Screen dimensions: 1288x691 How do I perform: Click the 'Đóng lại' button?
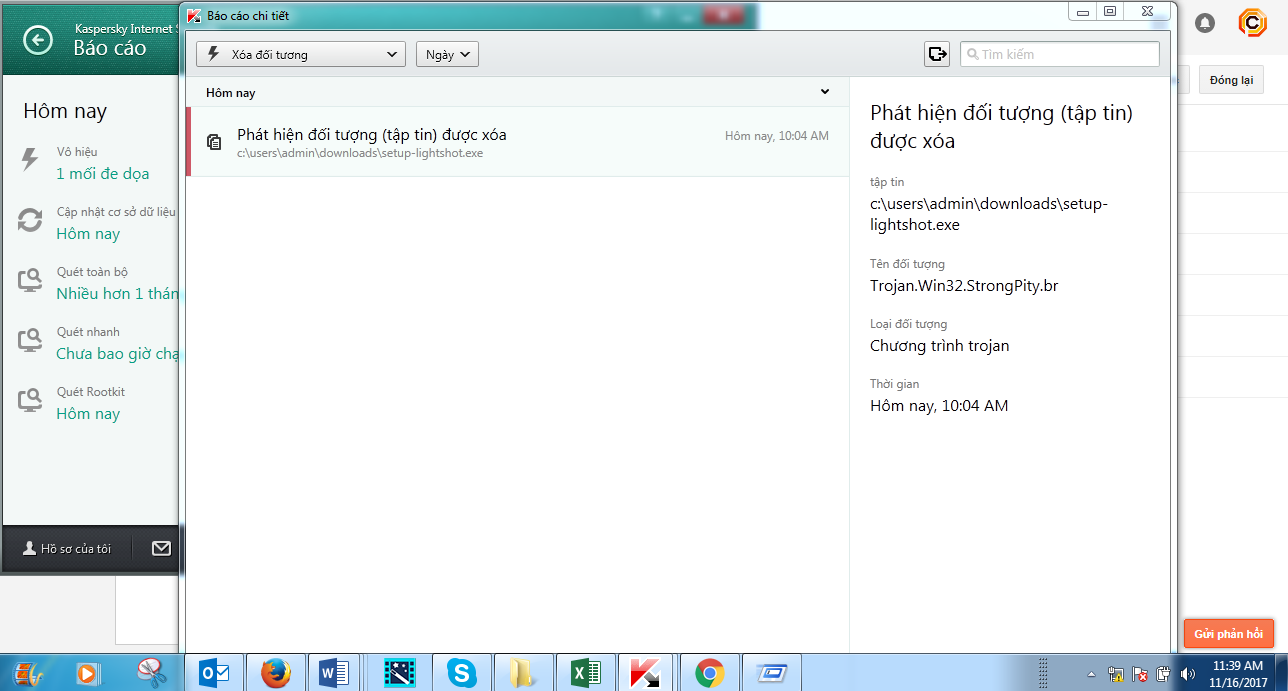(x=1231, y=80)
